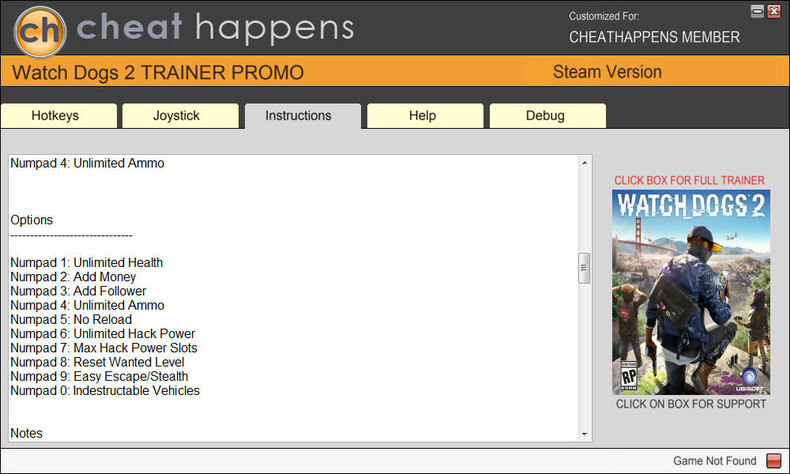Close the trainer window
The height and width of the screenshot is (474, 790).
pyautogui.click(x=774, y=11)
